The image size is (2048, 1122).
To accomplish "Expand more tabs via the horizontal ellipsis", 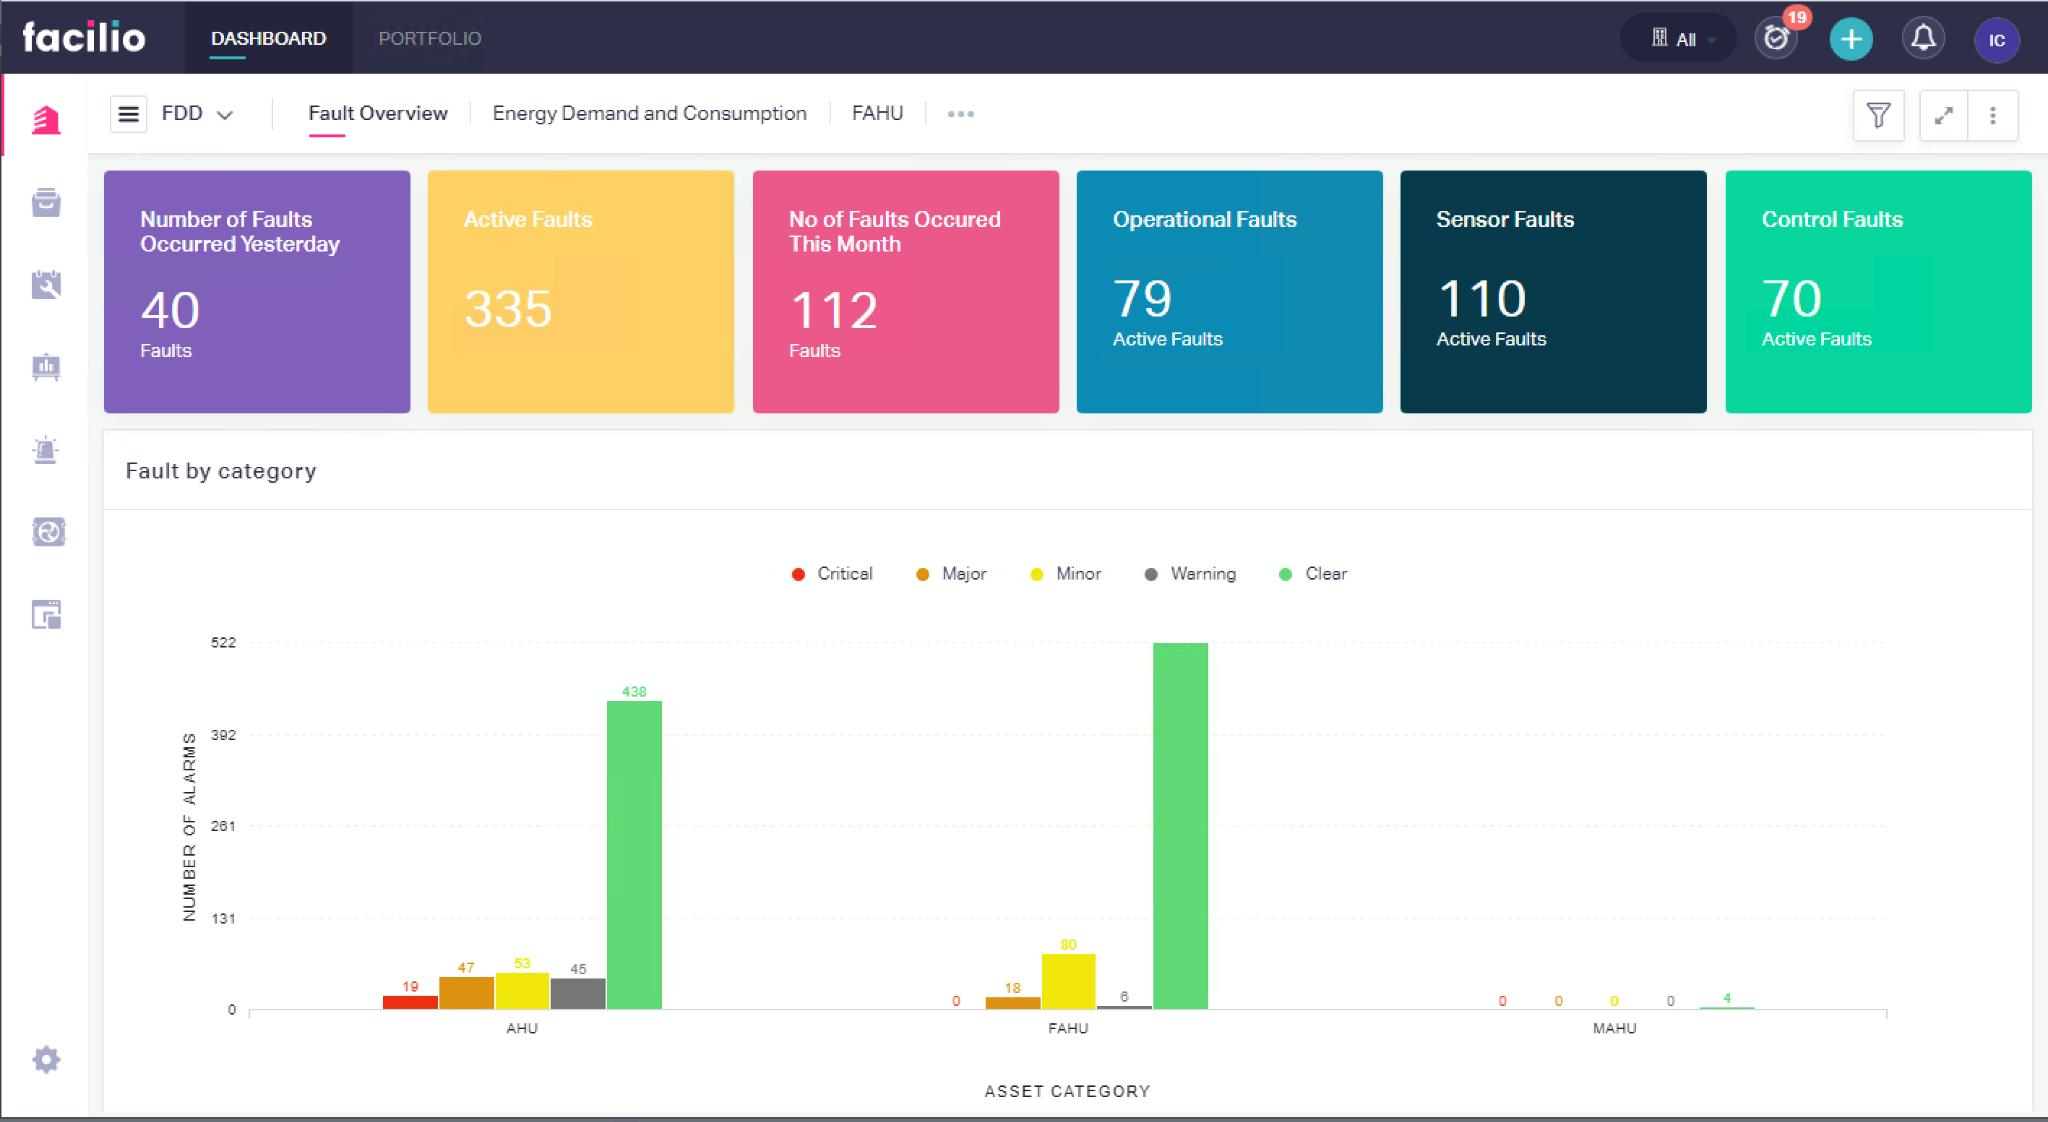I will [x=960, y=114].
